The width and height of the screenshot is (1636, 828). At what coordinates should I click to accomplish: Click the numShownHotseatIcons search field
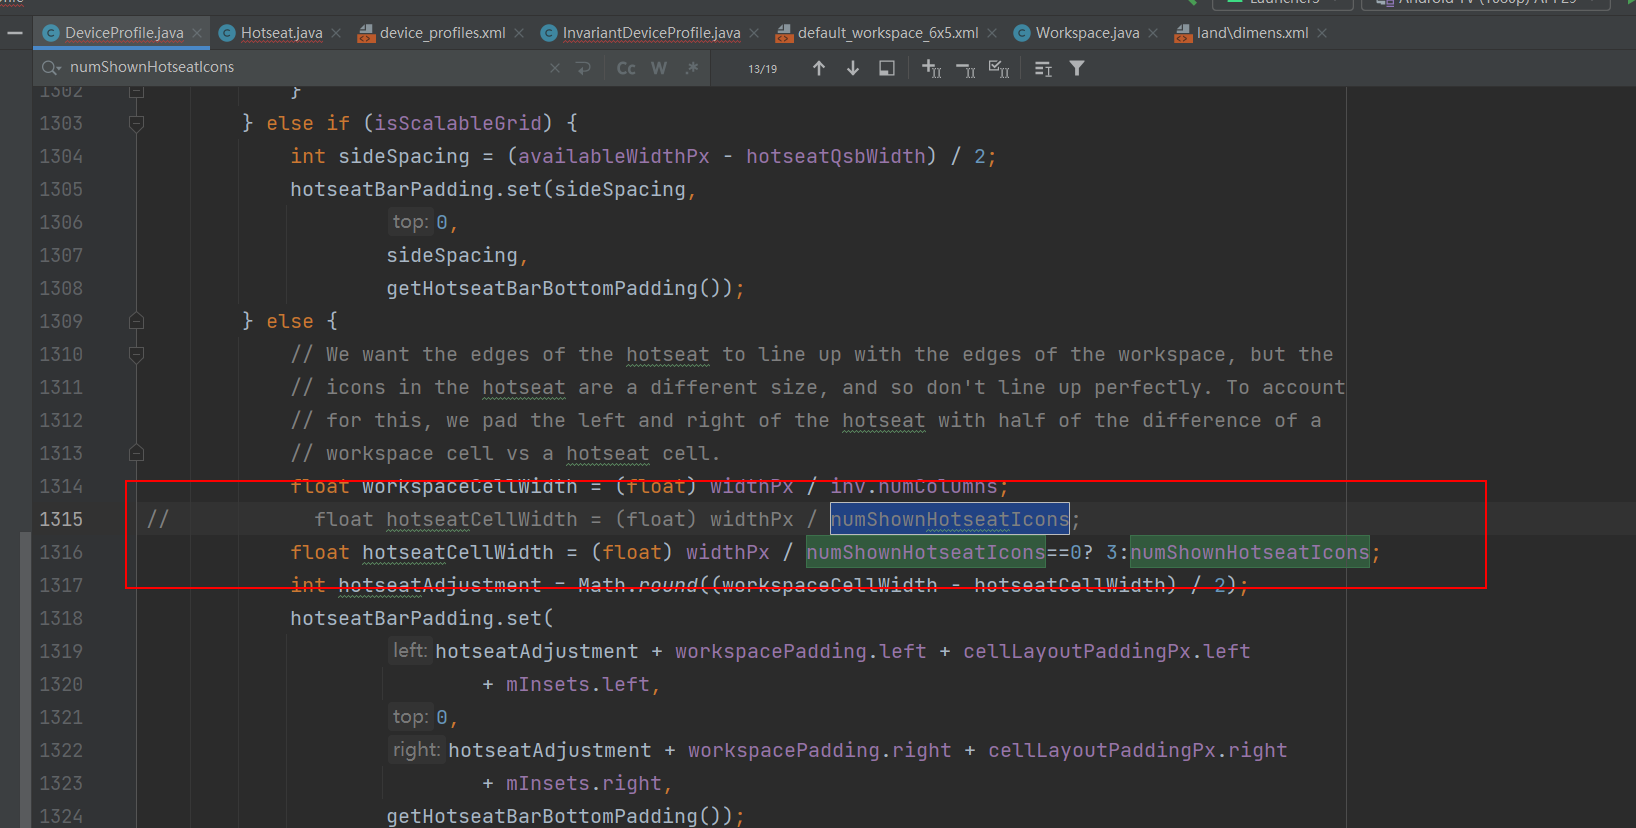point(305,67)
